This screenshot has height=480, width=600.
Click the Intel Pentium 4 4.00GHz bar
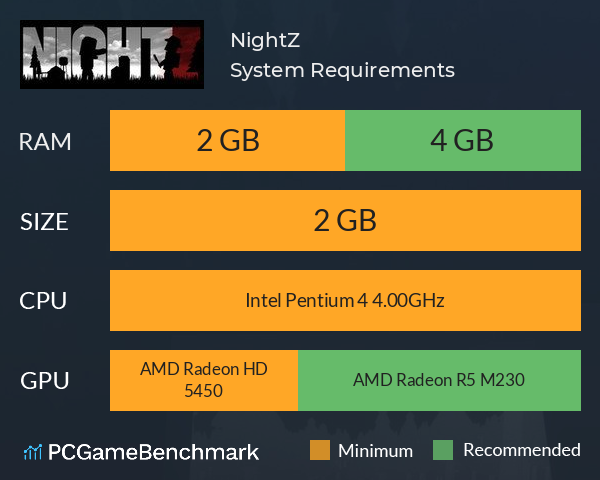(346, 300)
